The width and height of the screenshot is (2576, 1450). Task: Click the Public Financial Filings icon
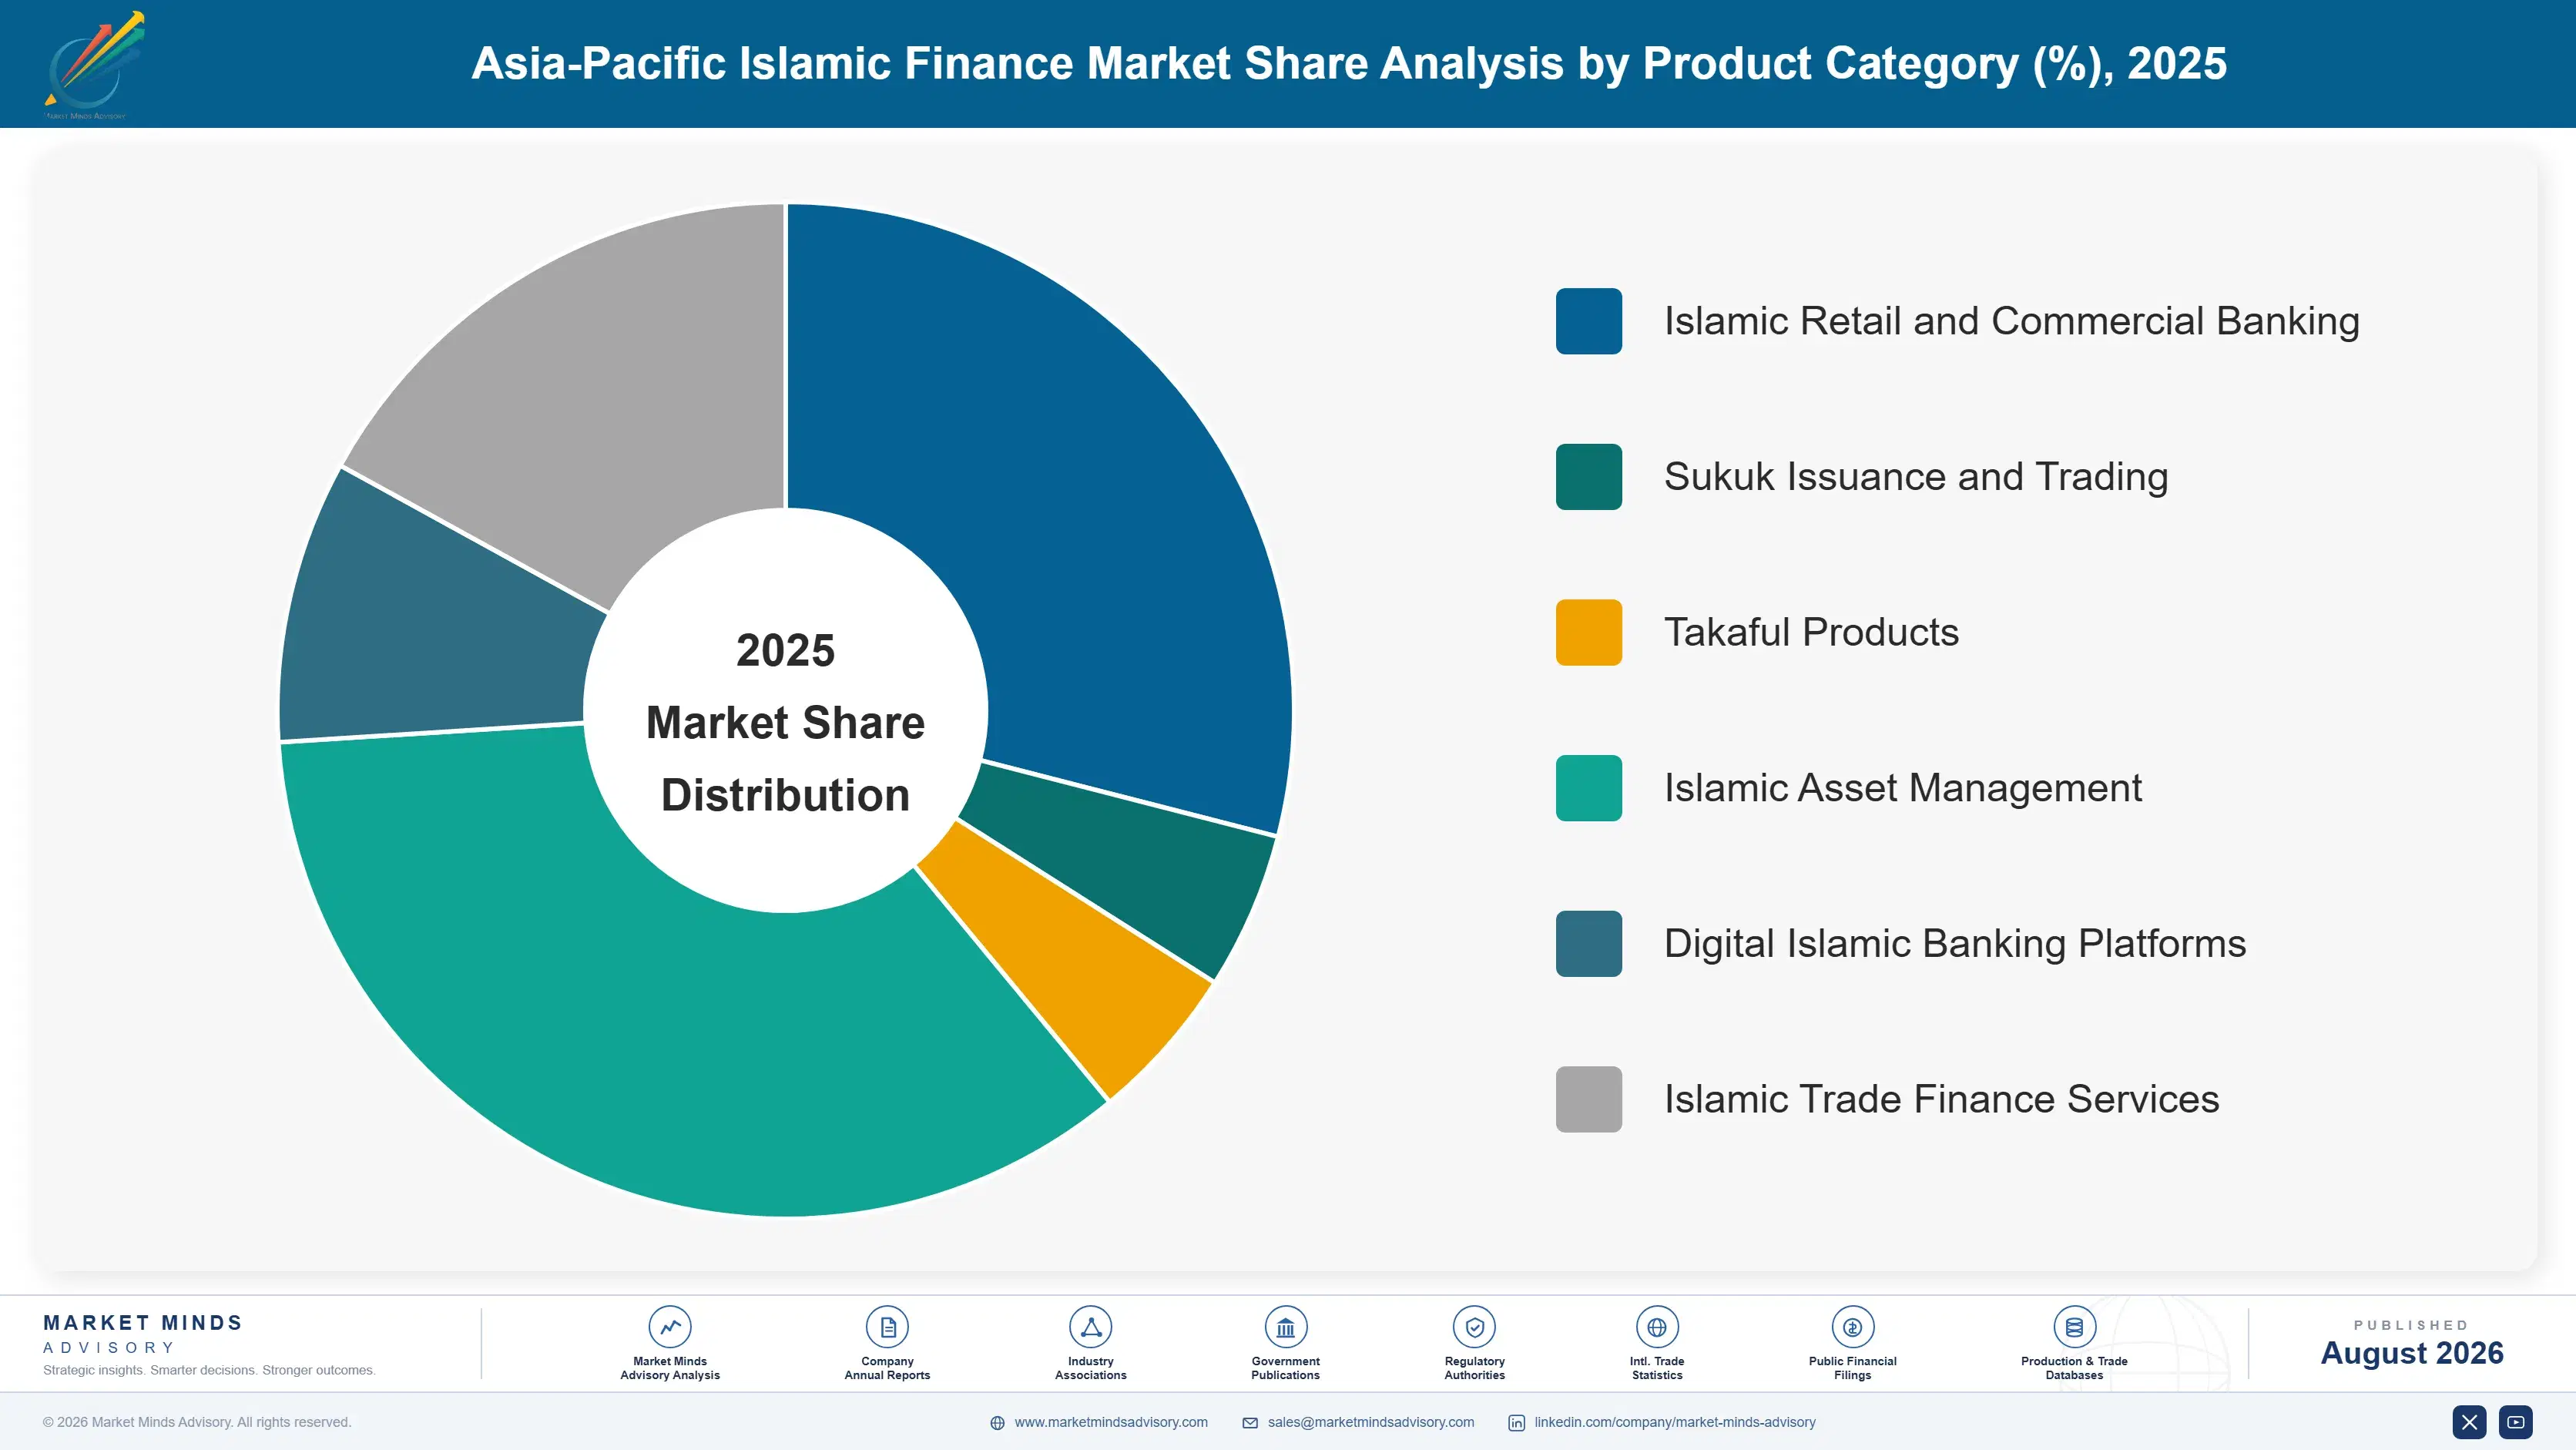1853,1327
